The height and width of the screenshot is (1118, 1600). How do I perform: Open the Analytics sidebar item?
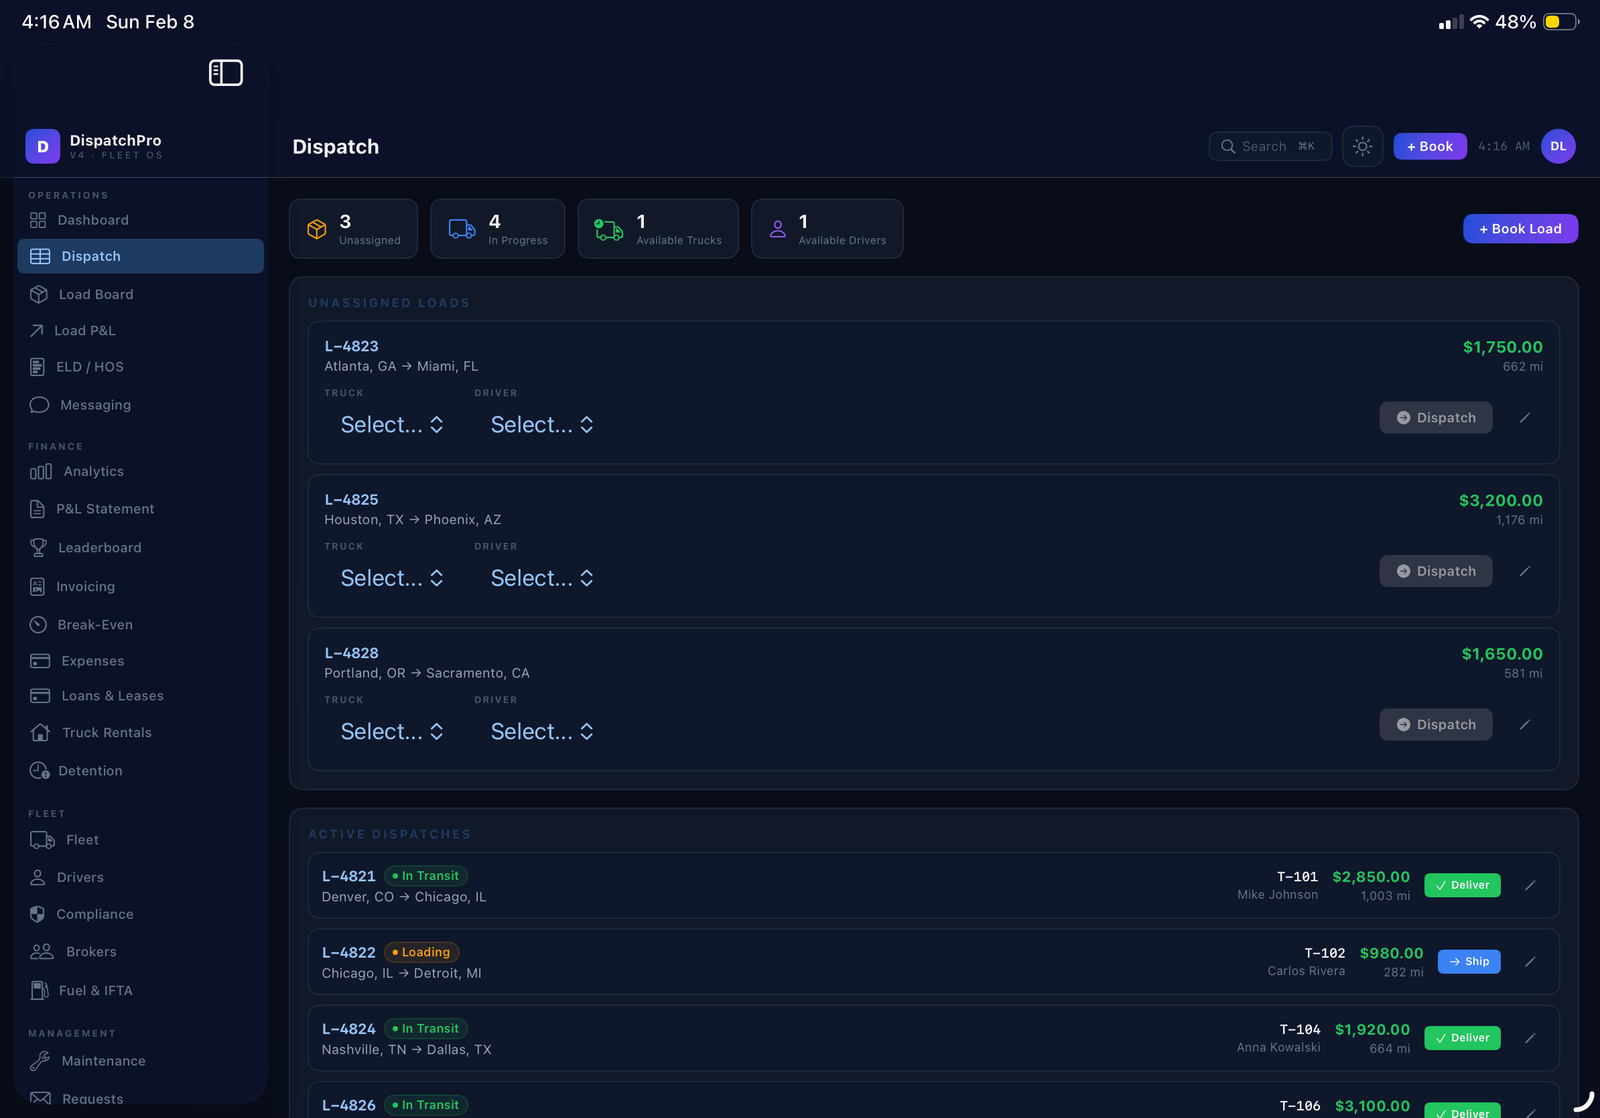[93, 472]
